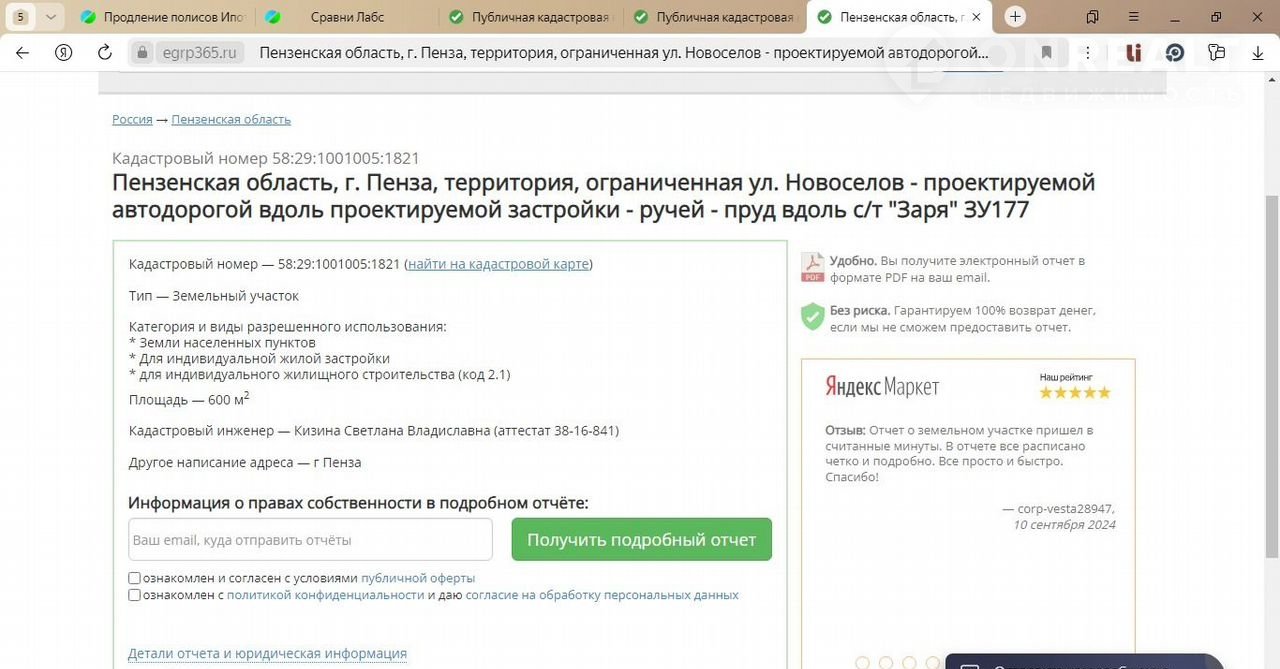Open the найти на кадастровой карте link
Screen dimensions: 1280x669
tap(498, 264)
